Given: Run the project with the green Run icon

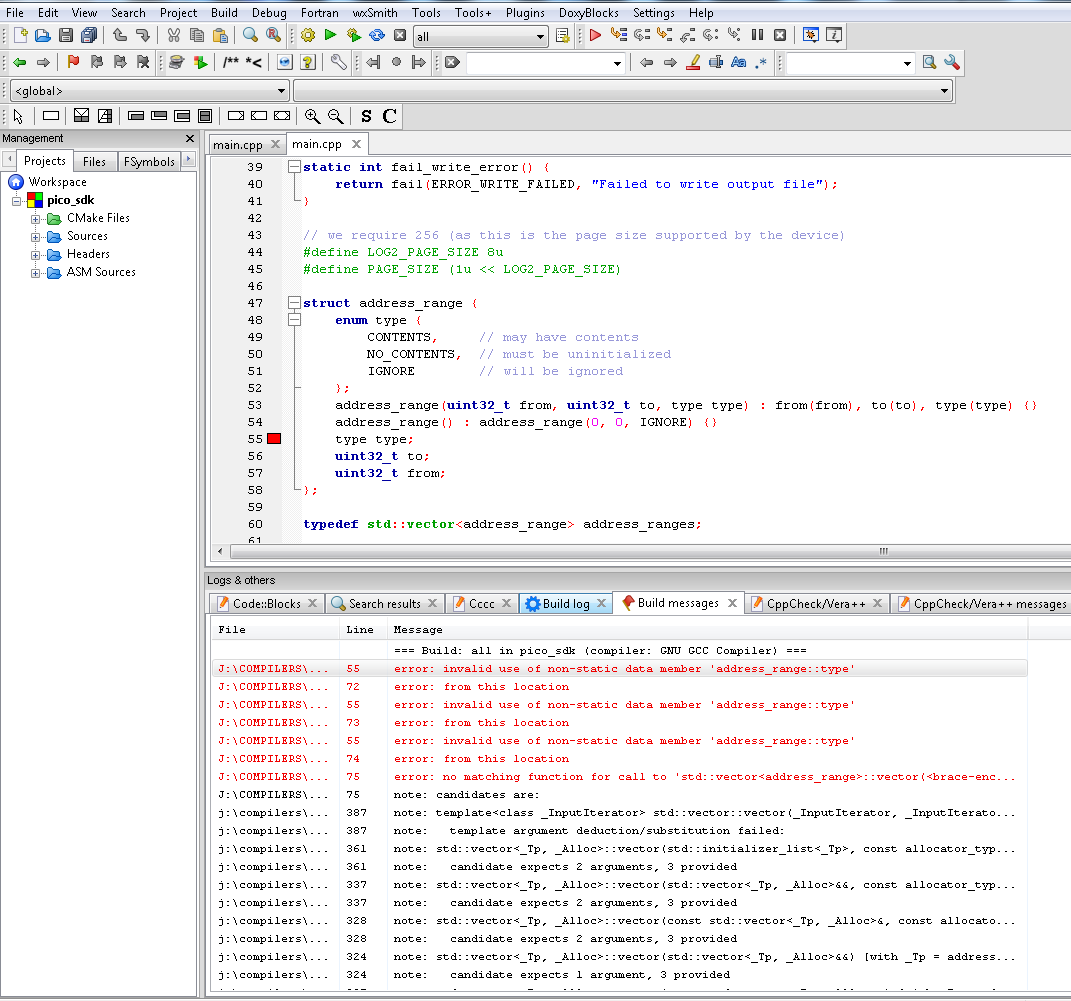Looking at the screenshot, I should point(329,35).
